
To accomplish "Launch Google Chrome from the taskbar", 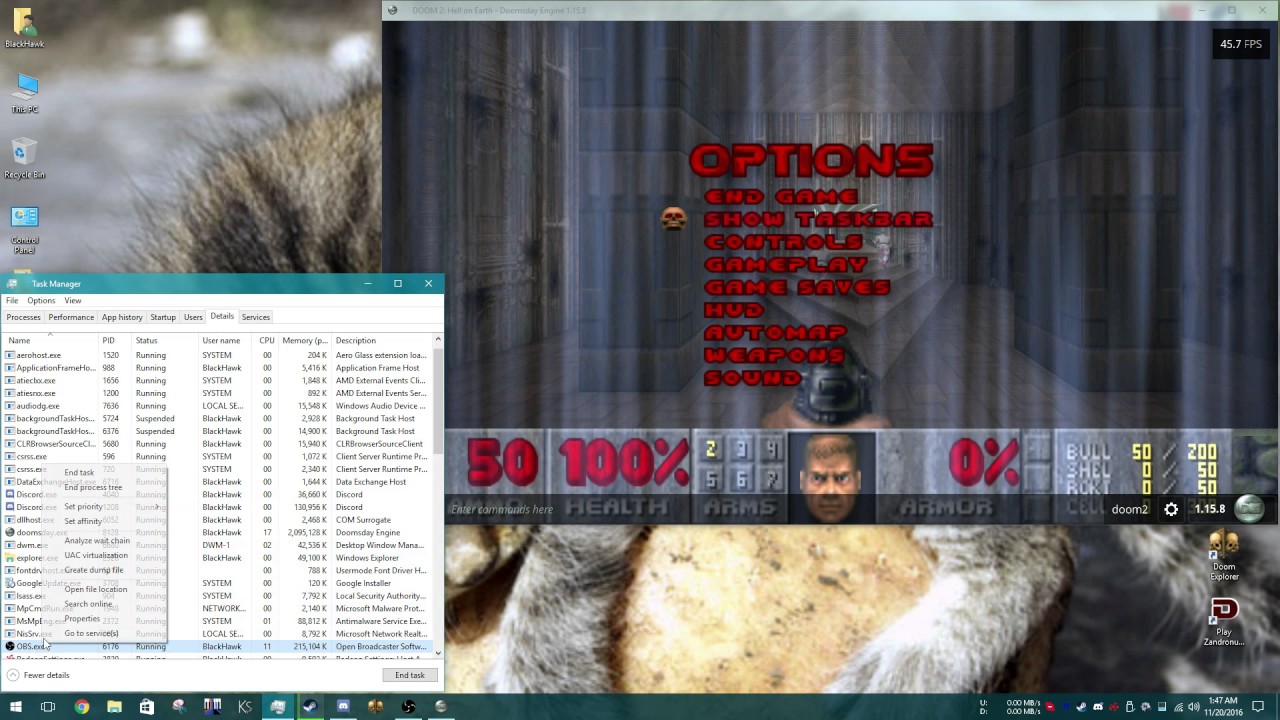I will (81, 707).
